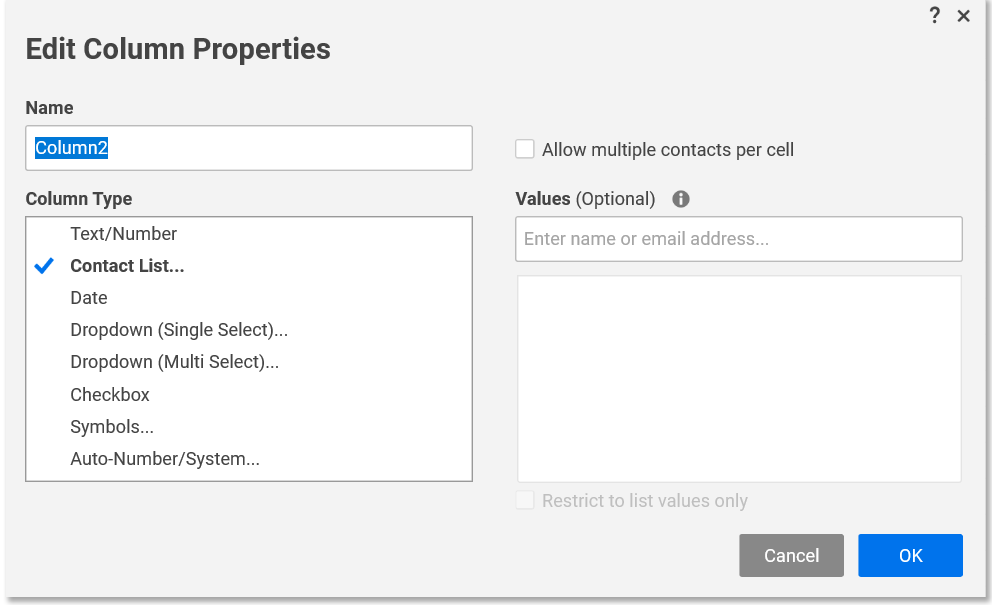Choose the Contact List... column type
The height and width of the screenshot is (605, 992).
coord(127,266)
